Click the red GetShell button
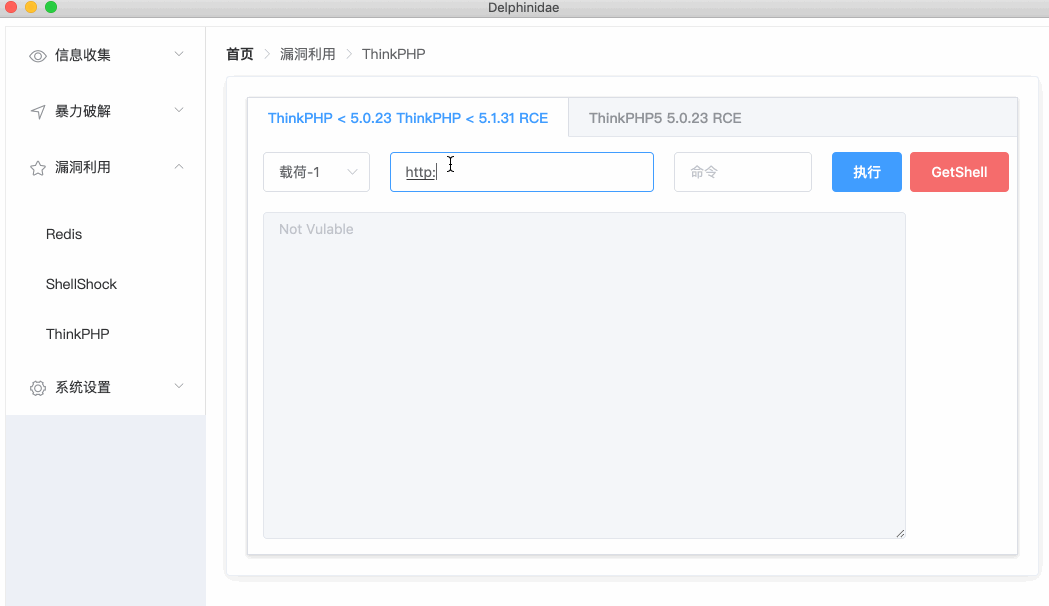 click(959, 172)
